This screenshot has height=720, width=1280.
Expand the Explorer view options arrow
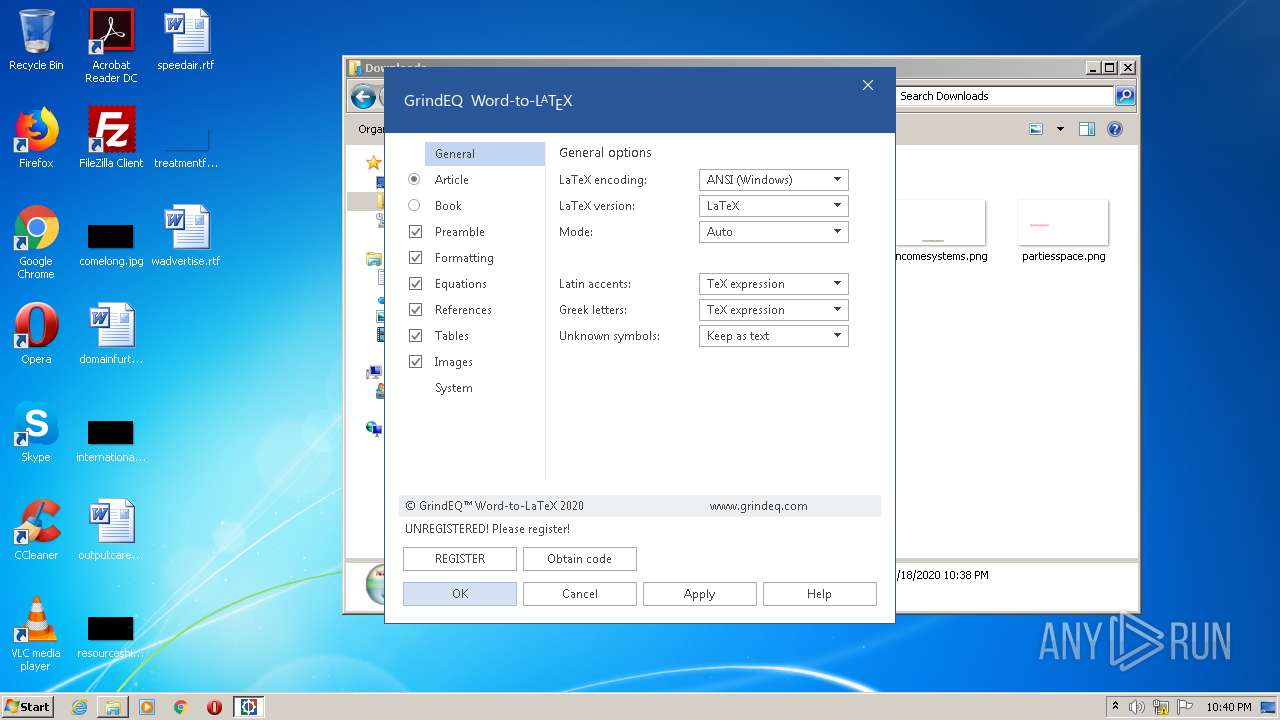point(1060,129)
